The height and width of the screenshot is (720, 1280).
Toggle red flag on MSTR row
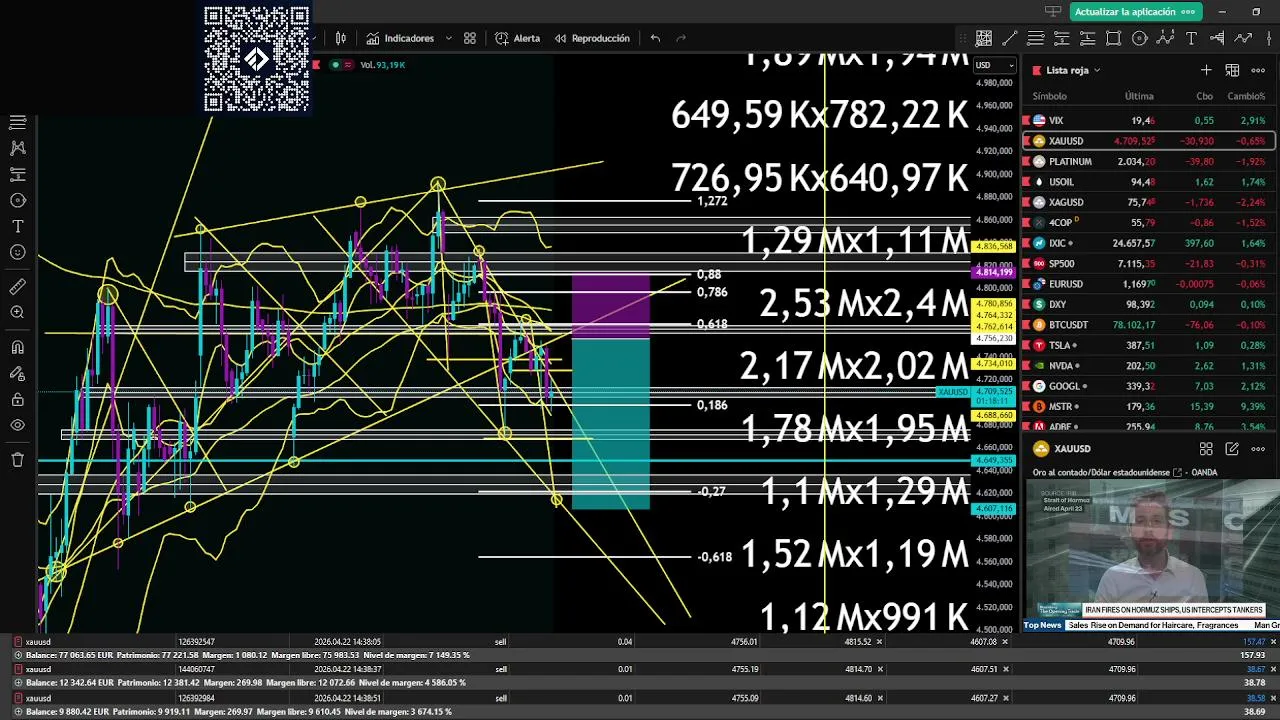1026,407
